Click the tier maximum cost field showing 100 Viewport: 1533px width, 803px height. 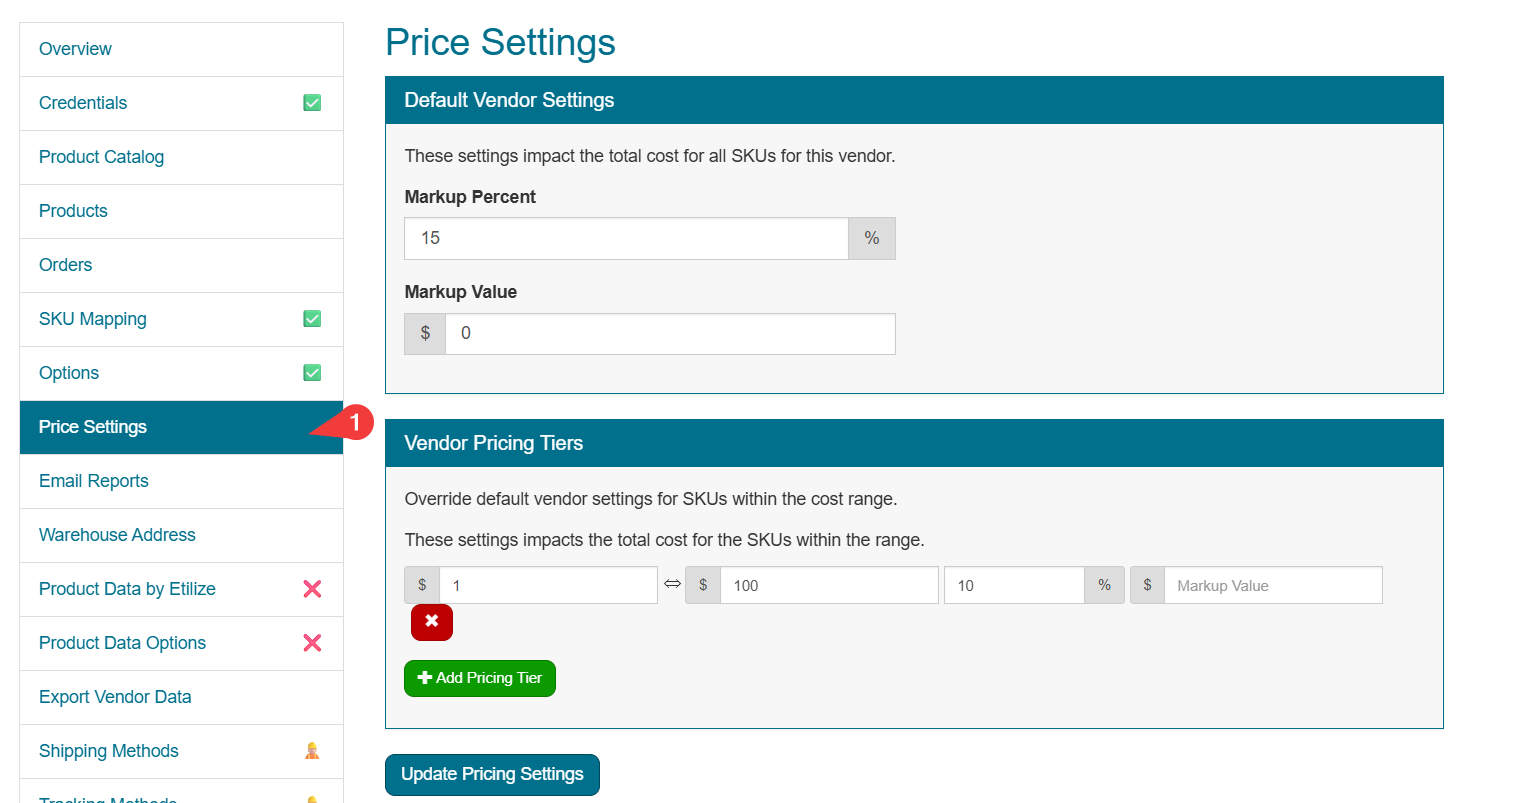click(x=828, y=586)
